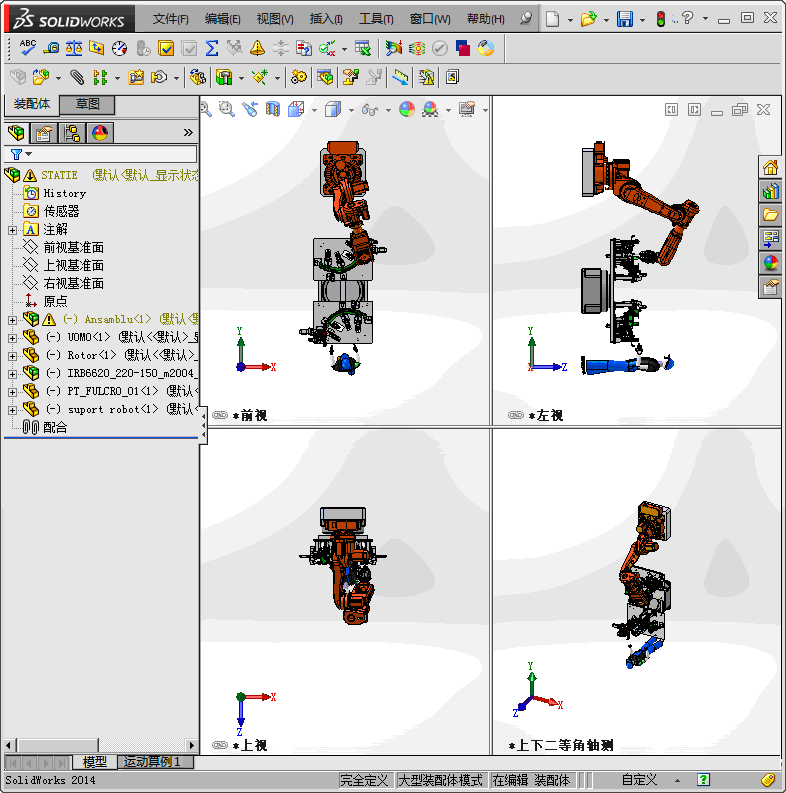
Task: Click 自定义 units in status bar
Action: tap(639, 780)
